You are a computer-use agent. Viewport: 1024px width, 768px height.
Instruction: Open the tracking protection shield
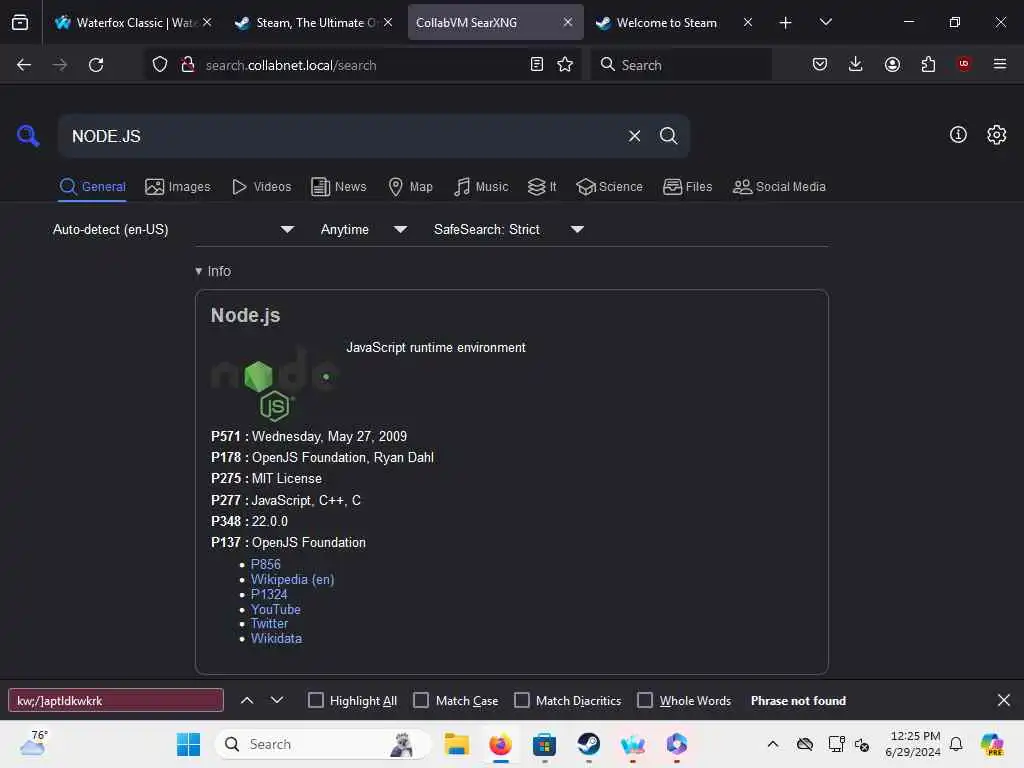click(x=160, y=65)
